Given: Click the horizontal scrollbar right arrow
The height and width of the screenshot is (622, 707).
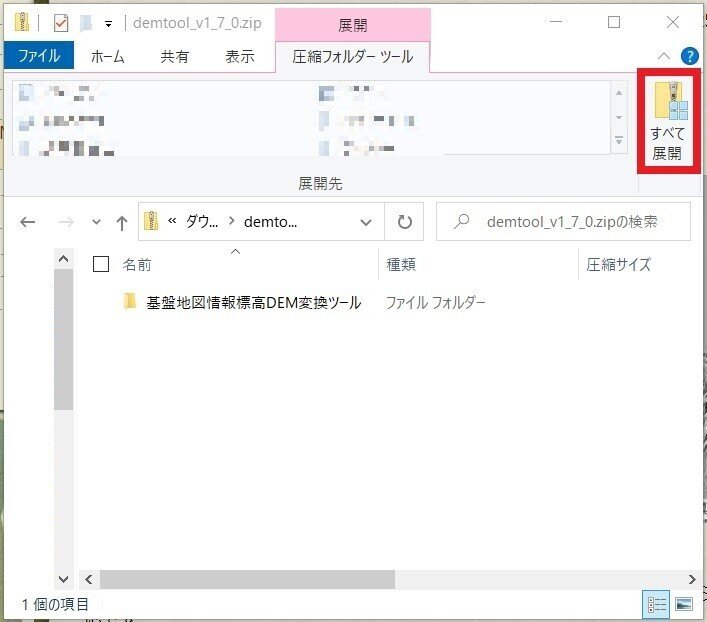Looking at the screenshot, I should (x=692, y=580).
